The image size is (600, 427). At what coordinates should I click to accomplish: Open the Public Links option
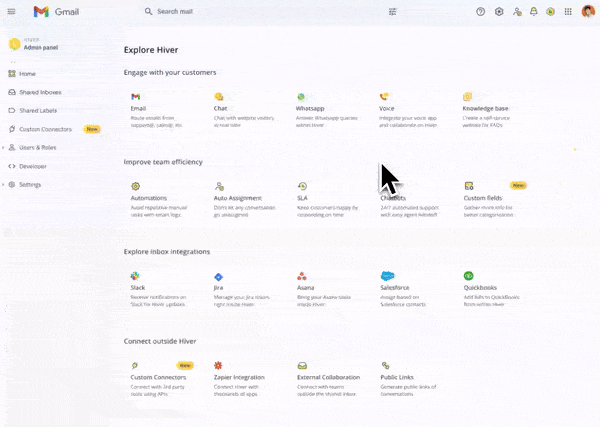pyautogui.click(x=397, y=377)
